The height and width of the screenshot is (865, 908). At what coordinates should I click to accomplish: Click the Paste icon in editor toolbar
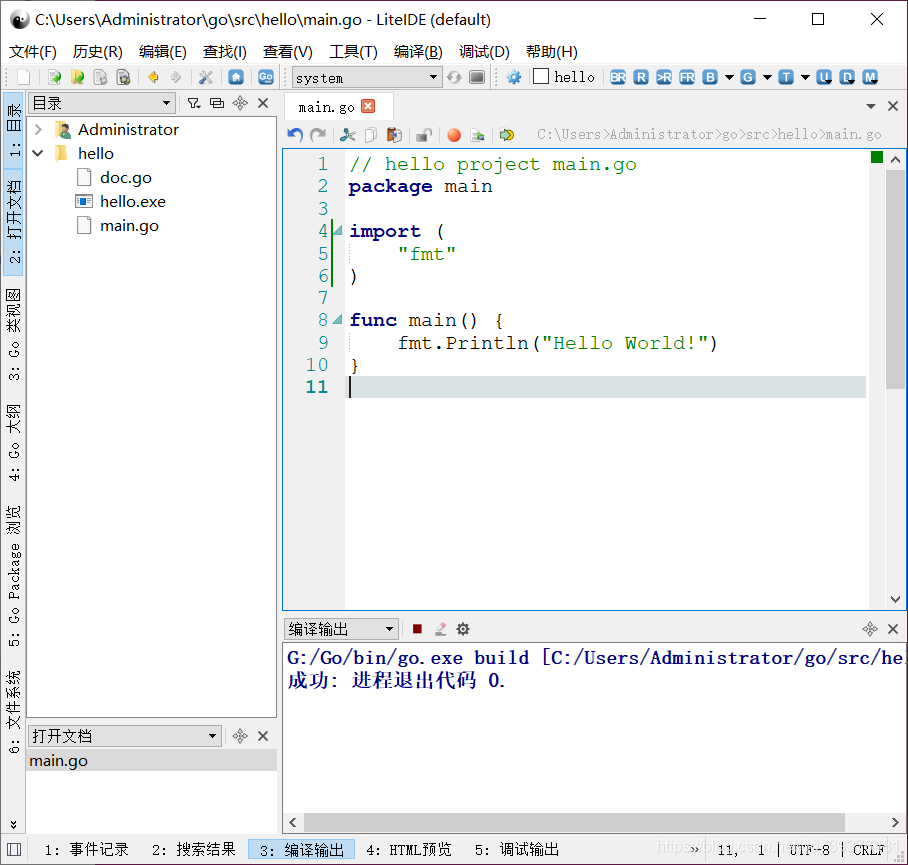[x=394, y=135]
